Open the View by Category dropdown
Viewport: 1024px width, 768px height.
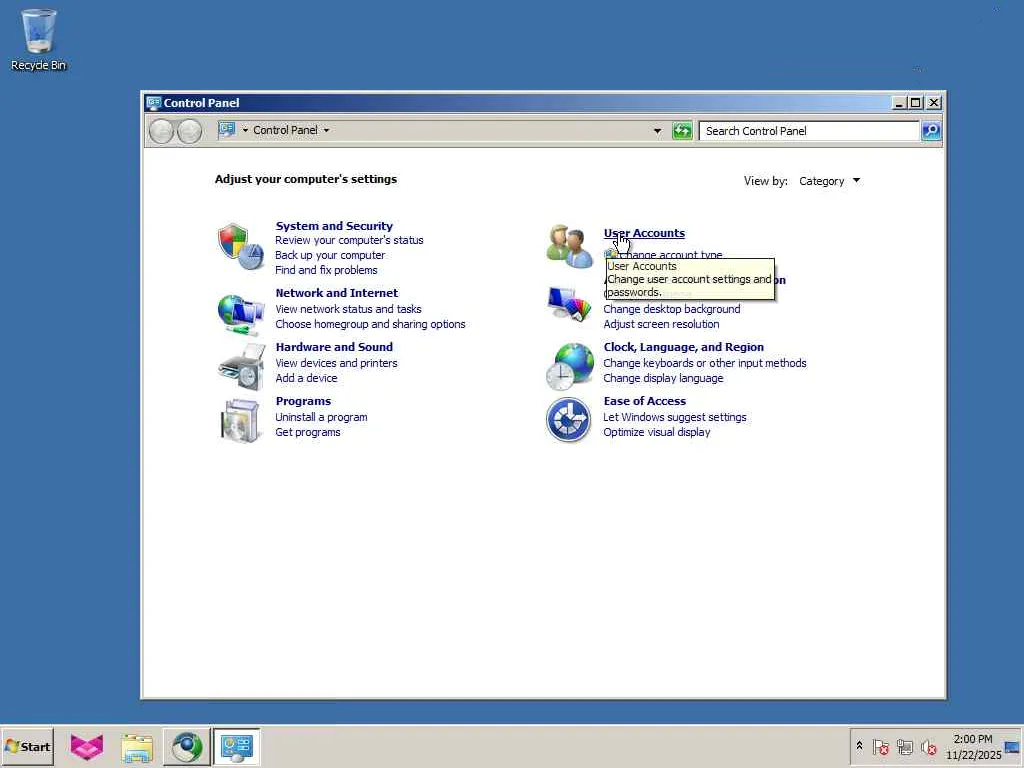[x=829, y=181]
